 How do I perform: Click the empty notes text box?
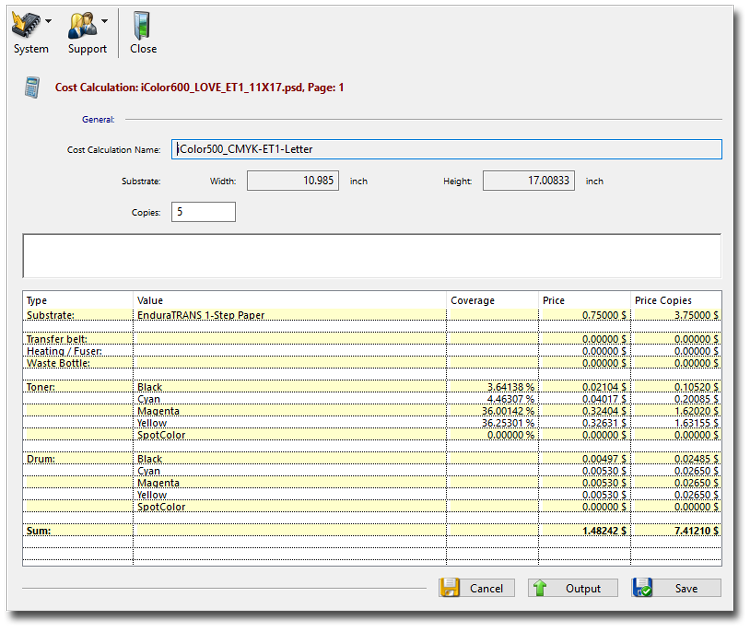(371, 256)
